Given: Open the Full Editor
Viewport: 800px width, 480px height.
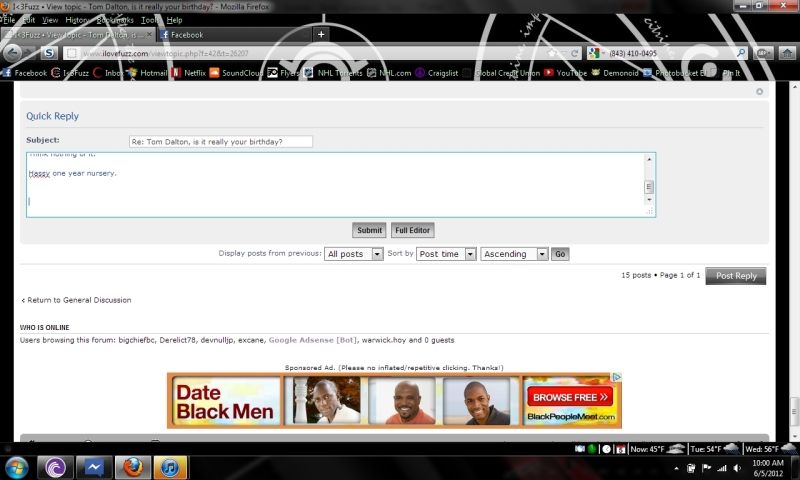Looking at the screenshot, I should point(412,230).
